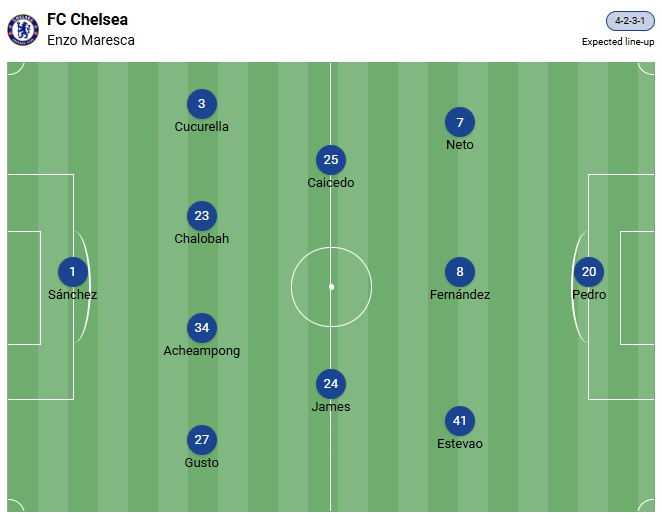
Task: Select Fernández's number 8 marker
Action: [x=460, y=272]
